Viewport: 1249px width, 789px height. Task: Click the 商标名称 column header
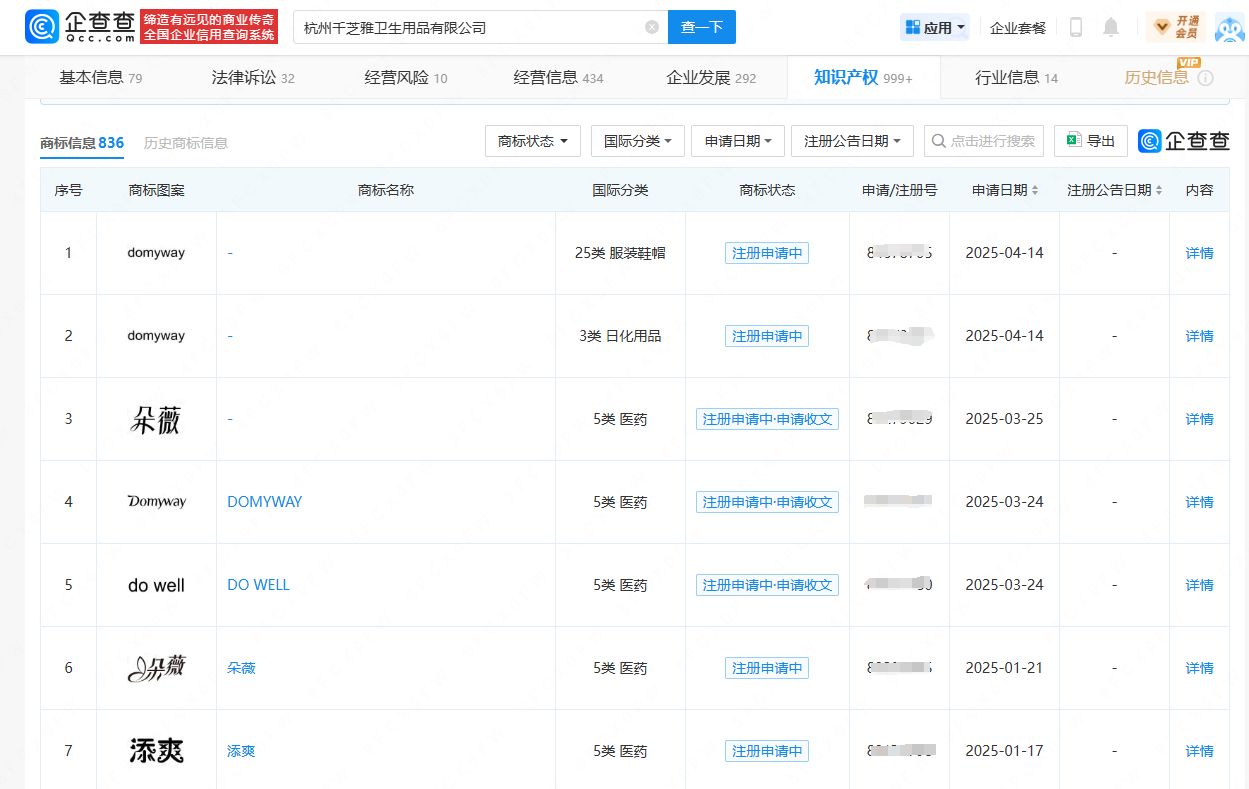point(386,190)
